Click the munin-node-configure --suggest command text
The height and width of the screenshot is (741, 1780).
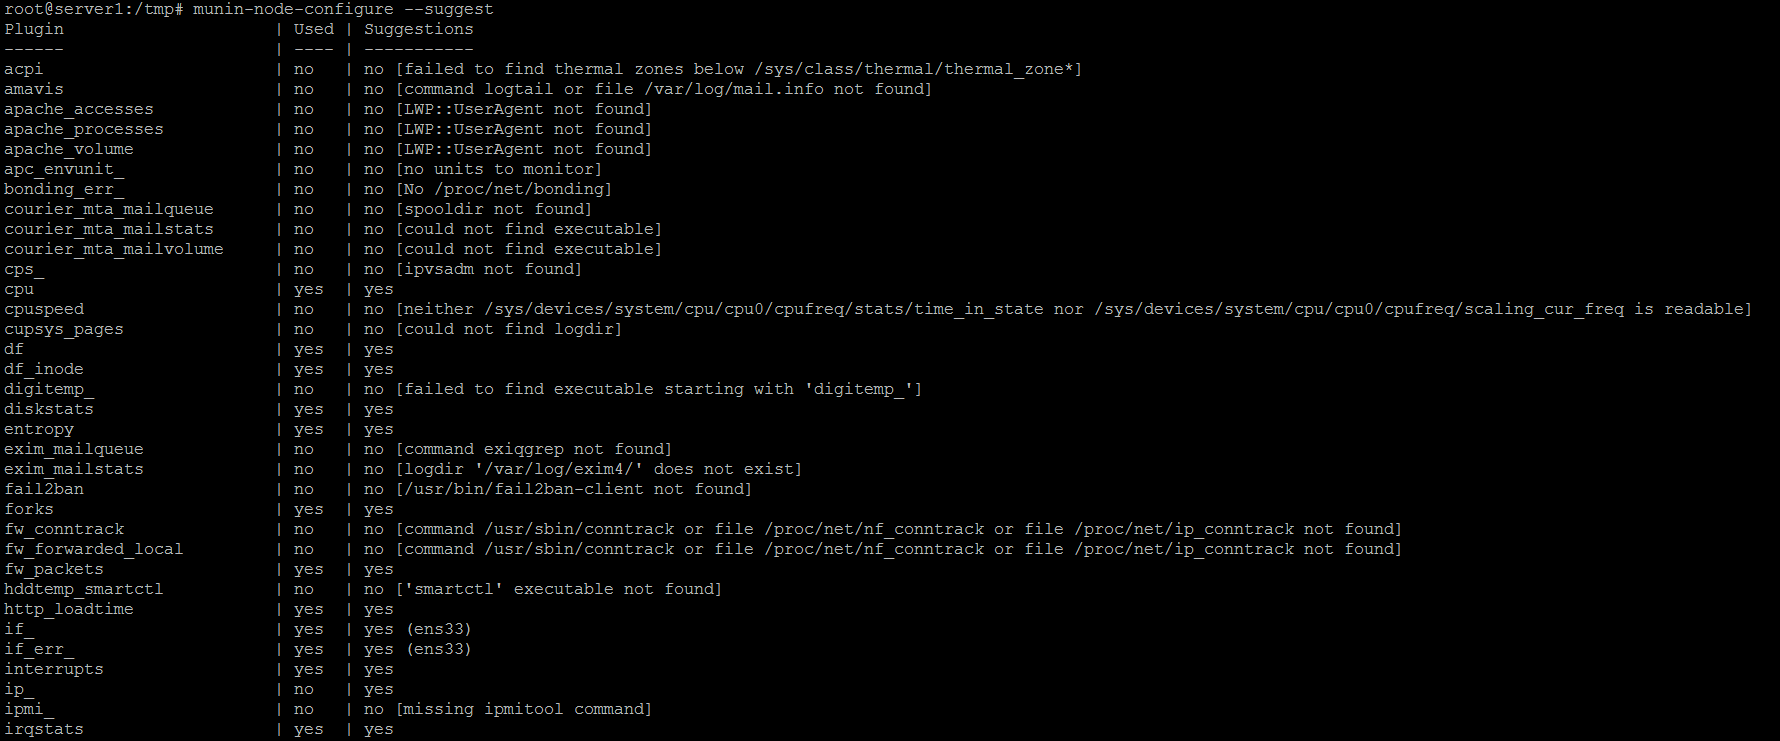(x=343, y=9)
